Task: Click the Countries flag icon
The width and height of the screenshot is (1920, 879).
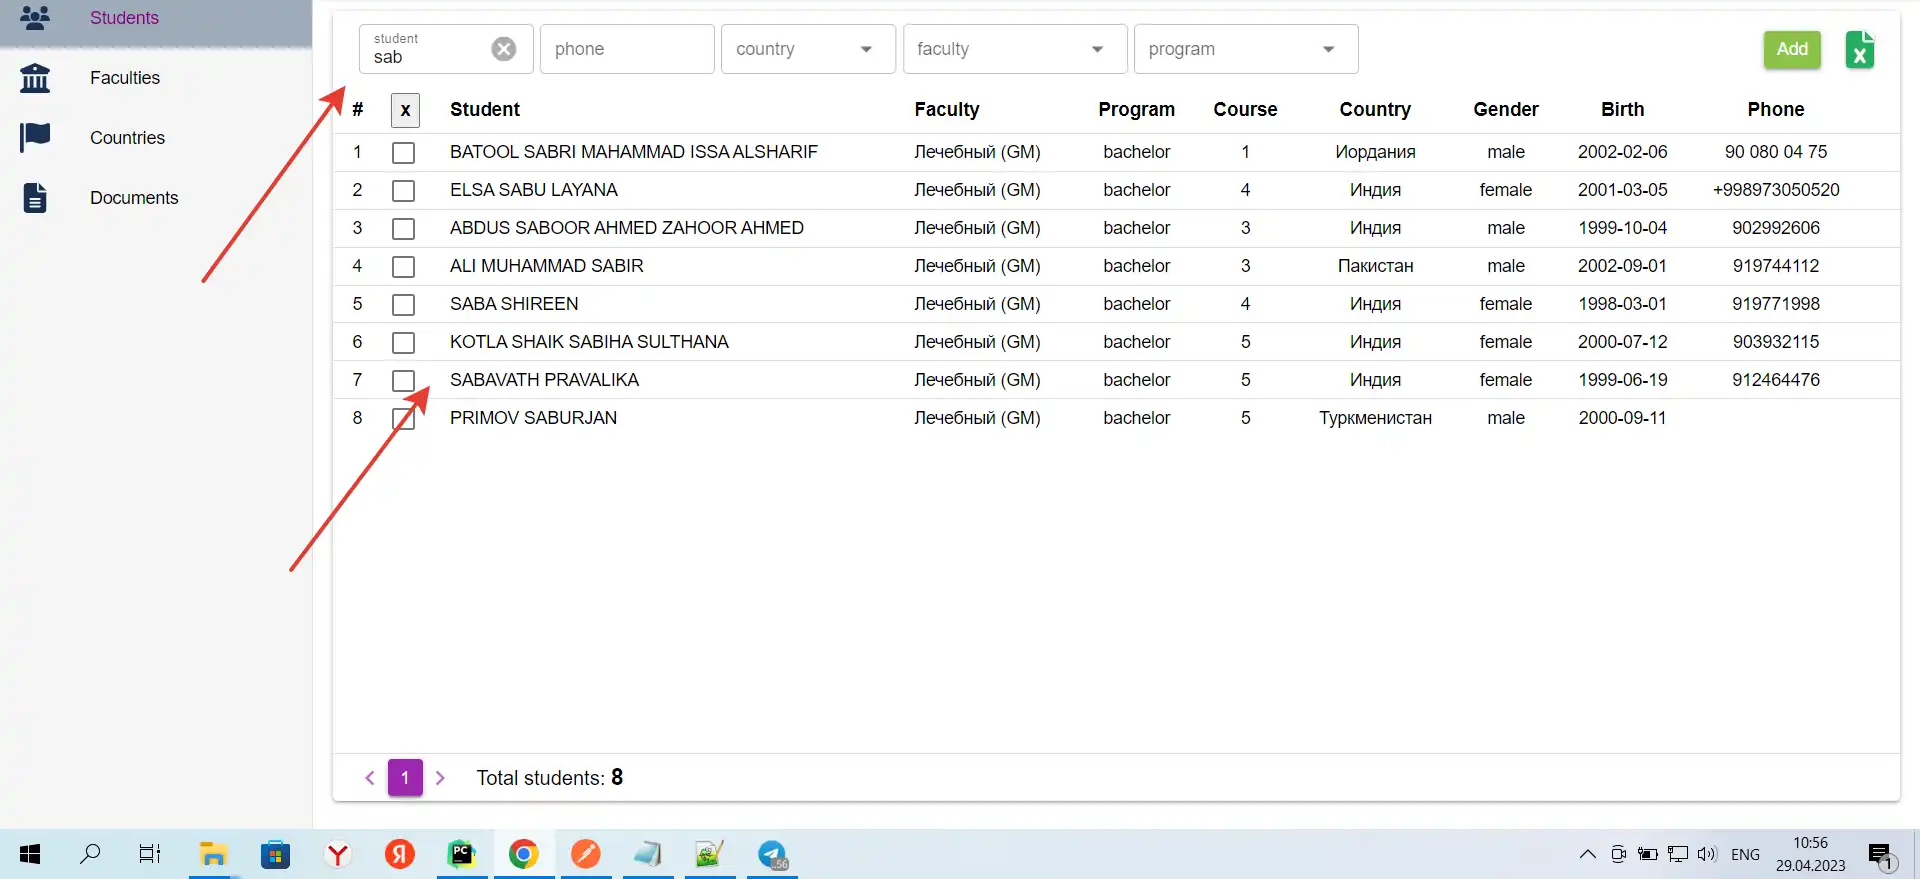Action: pyautogui.click(x=35, y=137)
